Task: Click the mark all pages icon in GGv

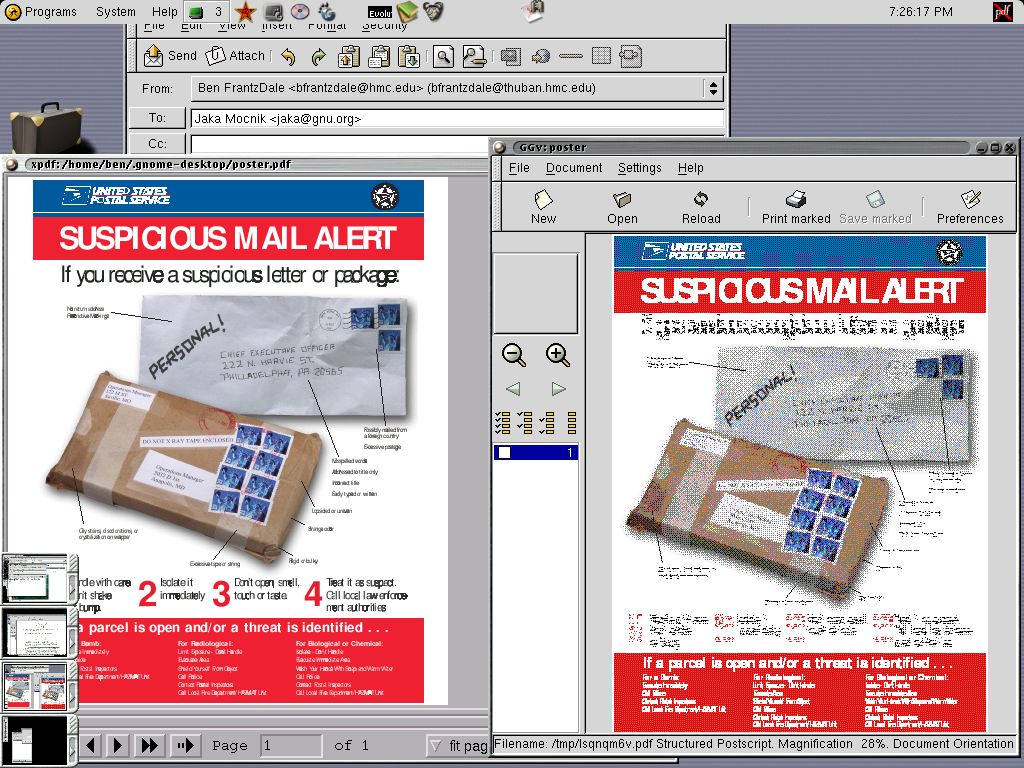Action: pos(502,423)
